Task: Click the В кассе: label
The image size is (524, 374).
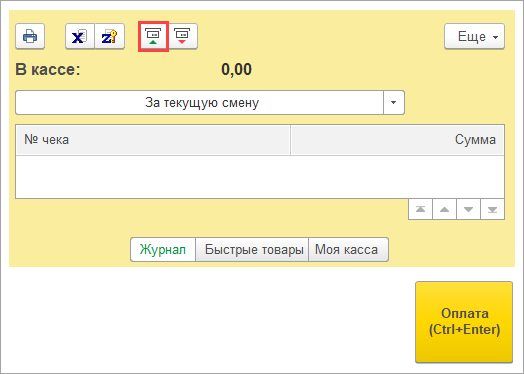Action: coord(48,70)
